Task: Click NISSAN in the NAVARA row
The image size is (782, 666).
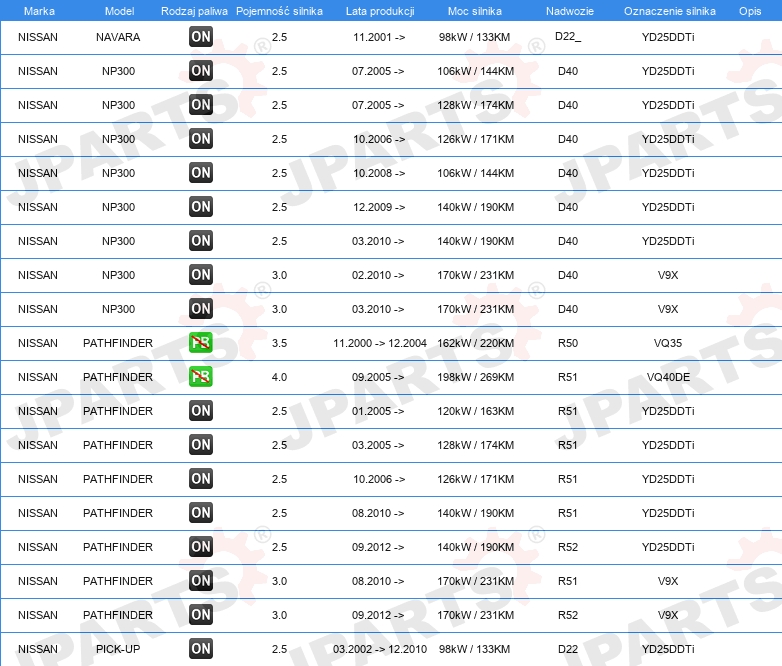Action: coord(38,37)
